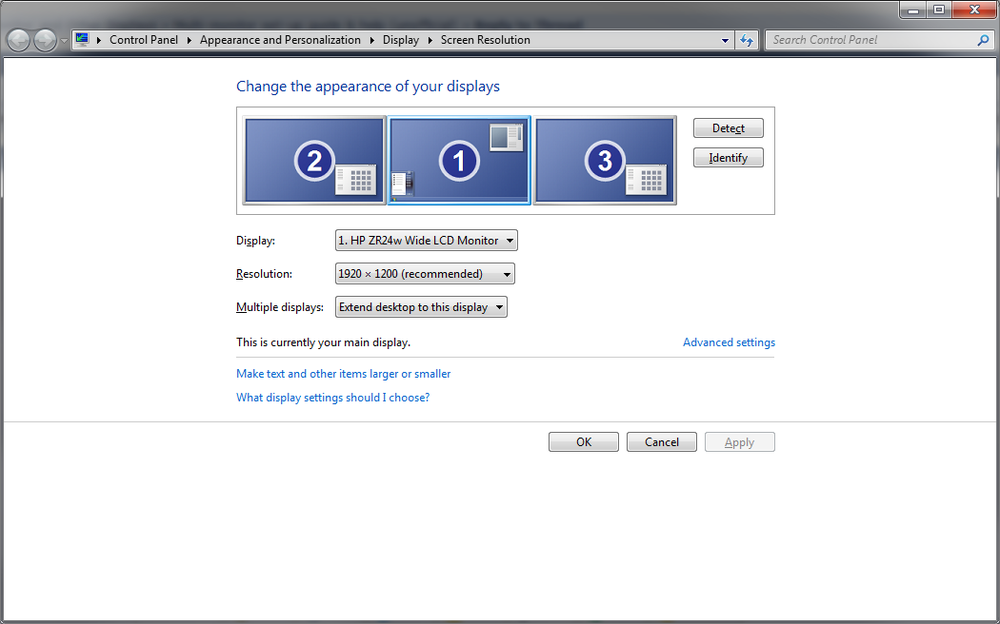Click the Cancel button
Screen dimensions: 1000x624
[661, 442]
